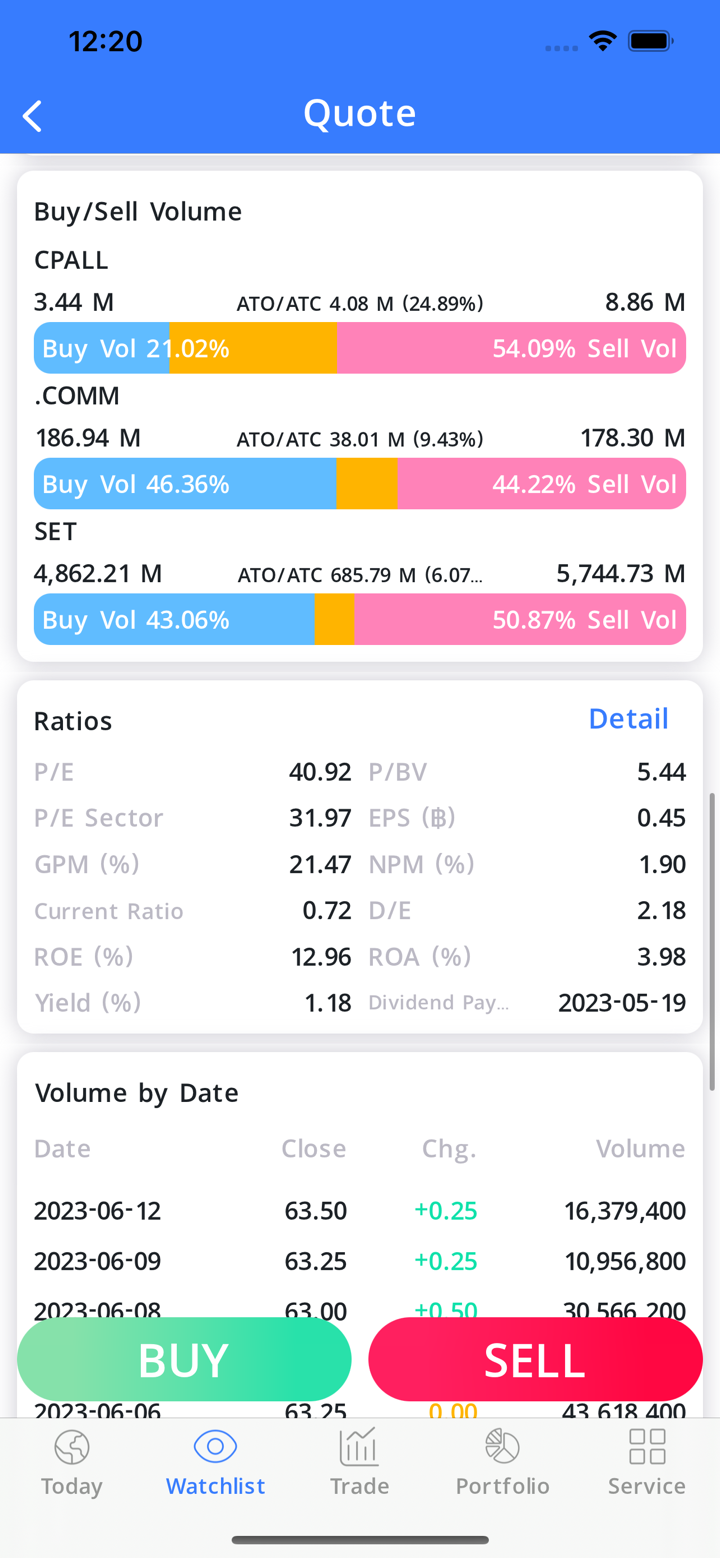Tap the Quote page title

click(359, 113)
